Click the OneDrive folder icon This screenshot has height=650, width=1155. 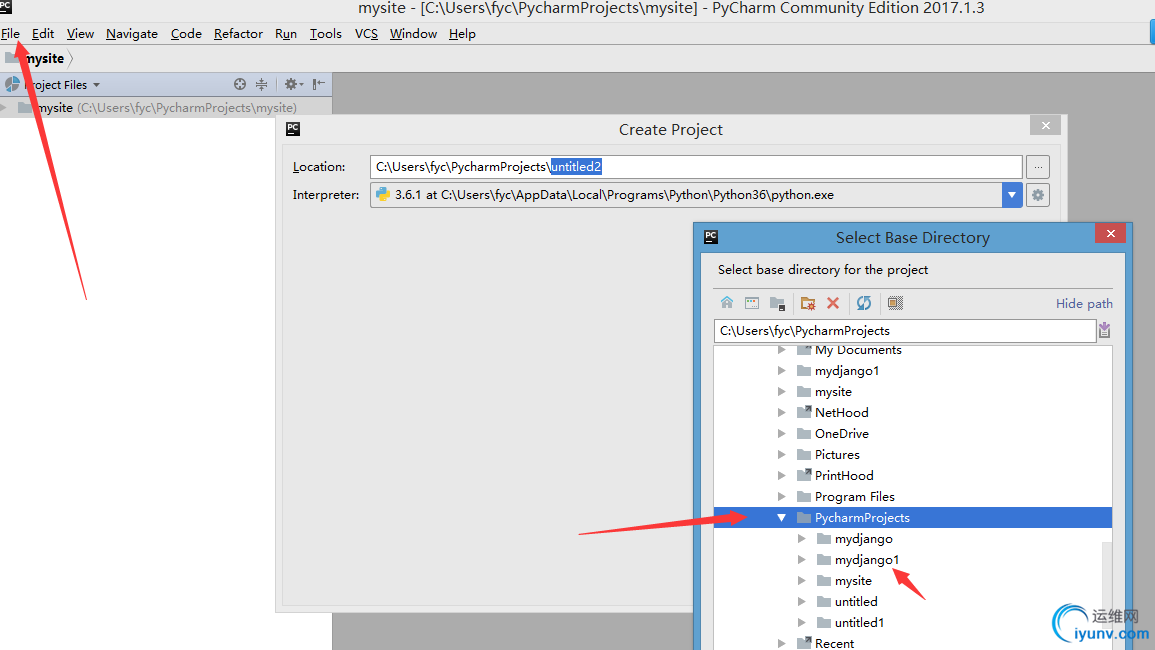(x=804, y=433)
